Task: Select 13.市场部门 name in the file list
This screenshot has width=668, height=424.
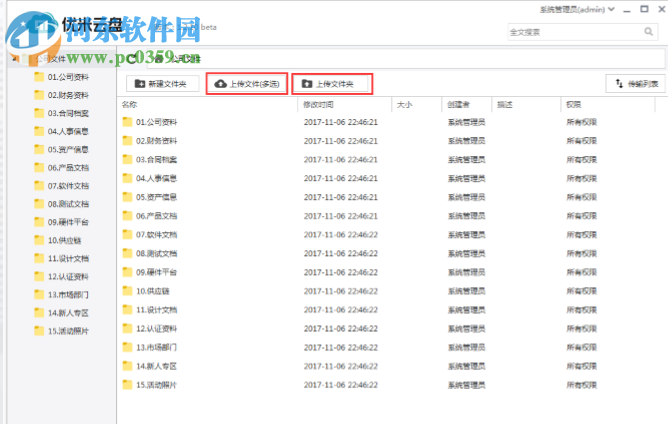Action: point(156,347)
